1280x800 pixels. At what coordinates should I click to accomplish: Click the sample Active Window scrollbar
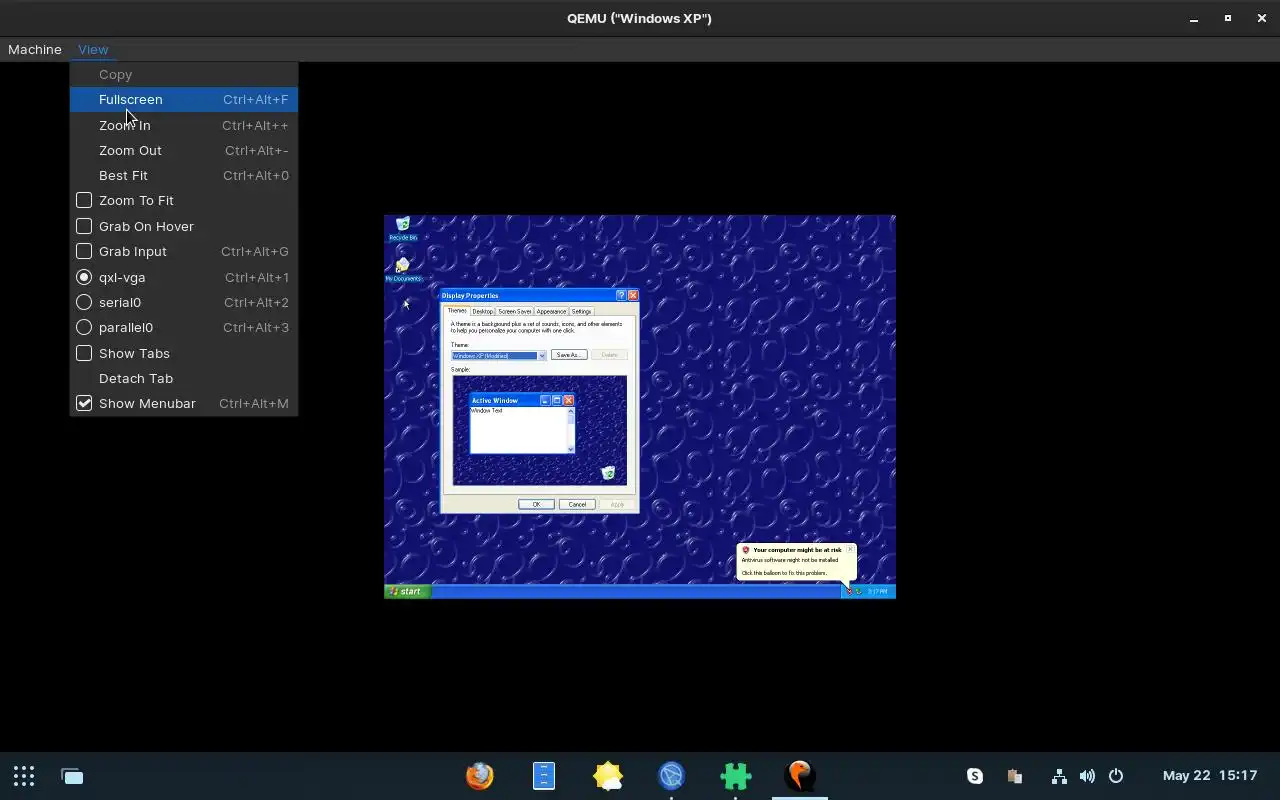[571, 430]
